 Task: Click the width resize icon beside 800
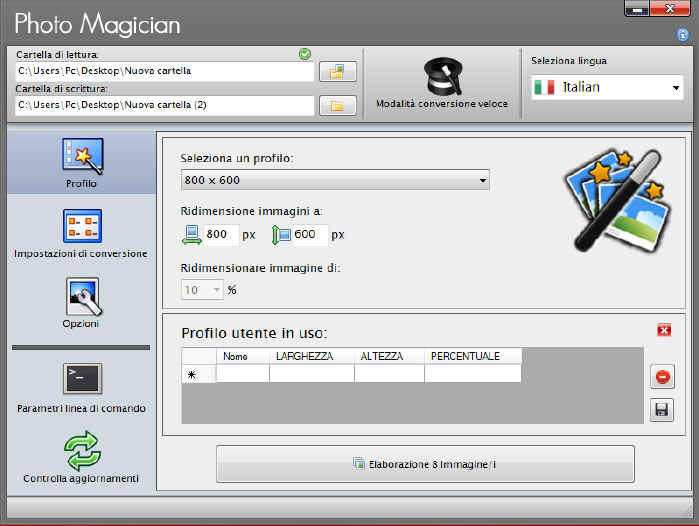[192, 235]
